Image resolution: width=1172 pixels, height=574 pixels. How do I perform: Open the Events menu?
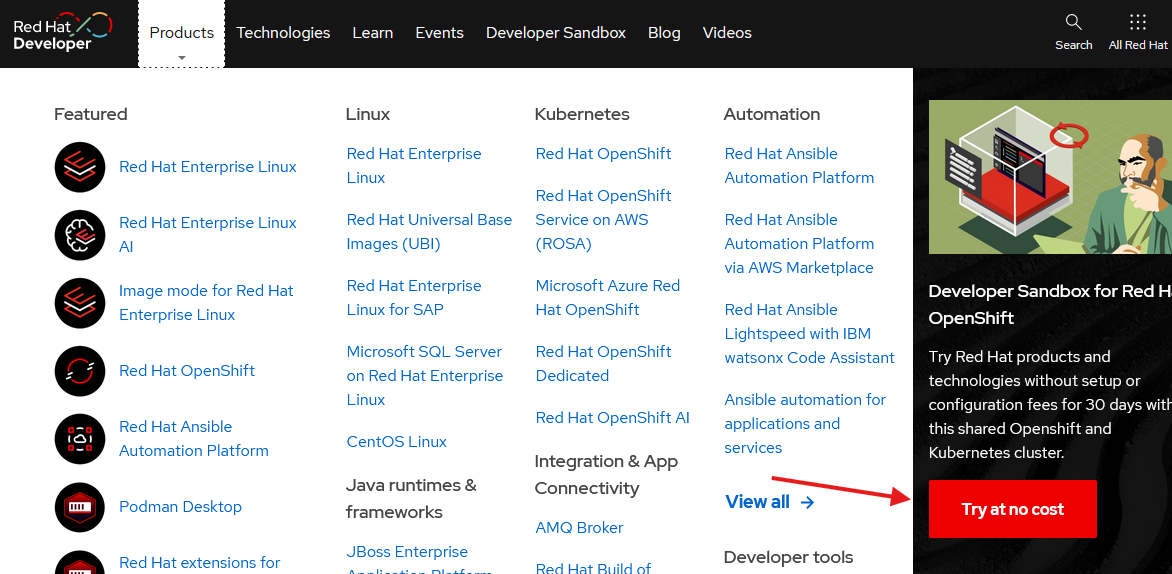pos(440,33)
